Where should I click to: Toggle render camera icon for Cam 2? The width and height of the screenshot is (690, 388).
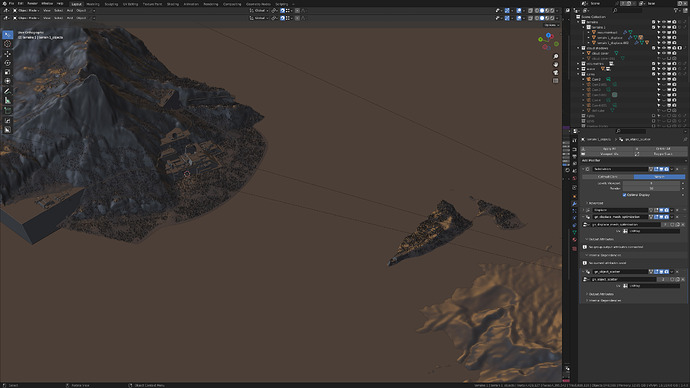point(674,79)
